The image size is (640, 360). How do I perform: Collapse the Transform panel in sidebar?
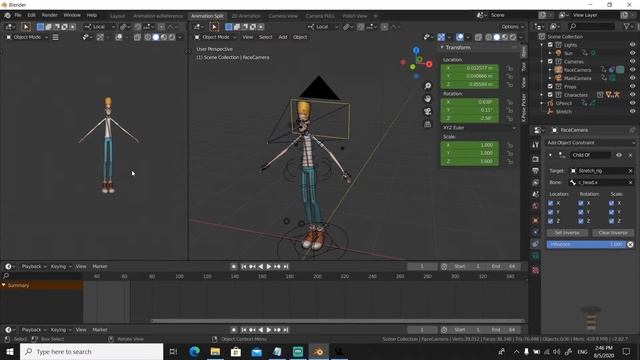click(x=442, y=47)
